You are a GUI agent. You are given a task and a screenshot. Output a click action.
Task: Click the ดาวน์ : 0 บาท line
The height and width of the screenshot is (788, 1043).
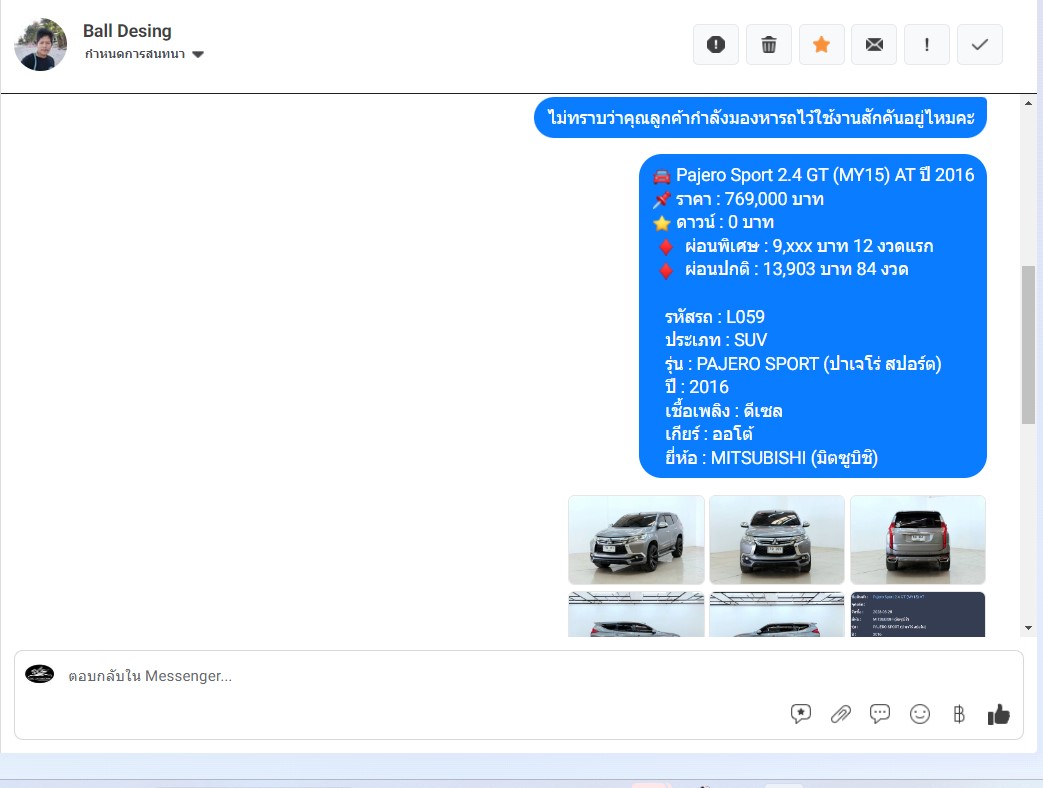[713, 222]
